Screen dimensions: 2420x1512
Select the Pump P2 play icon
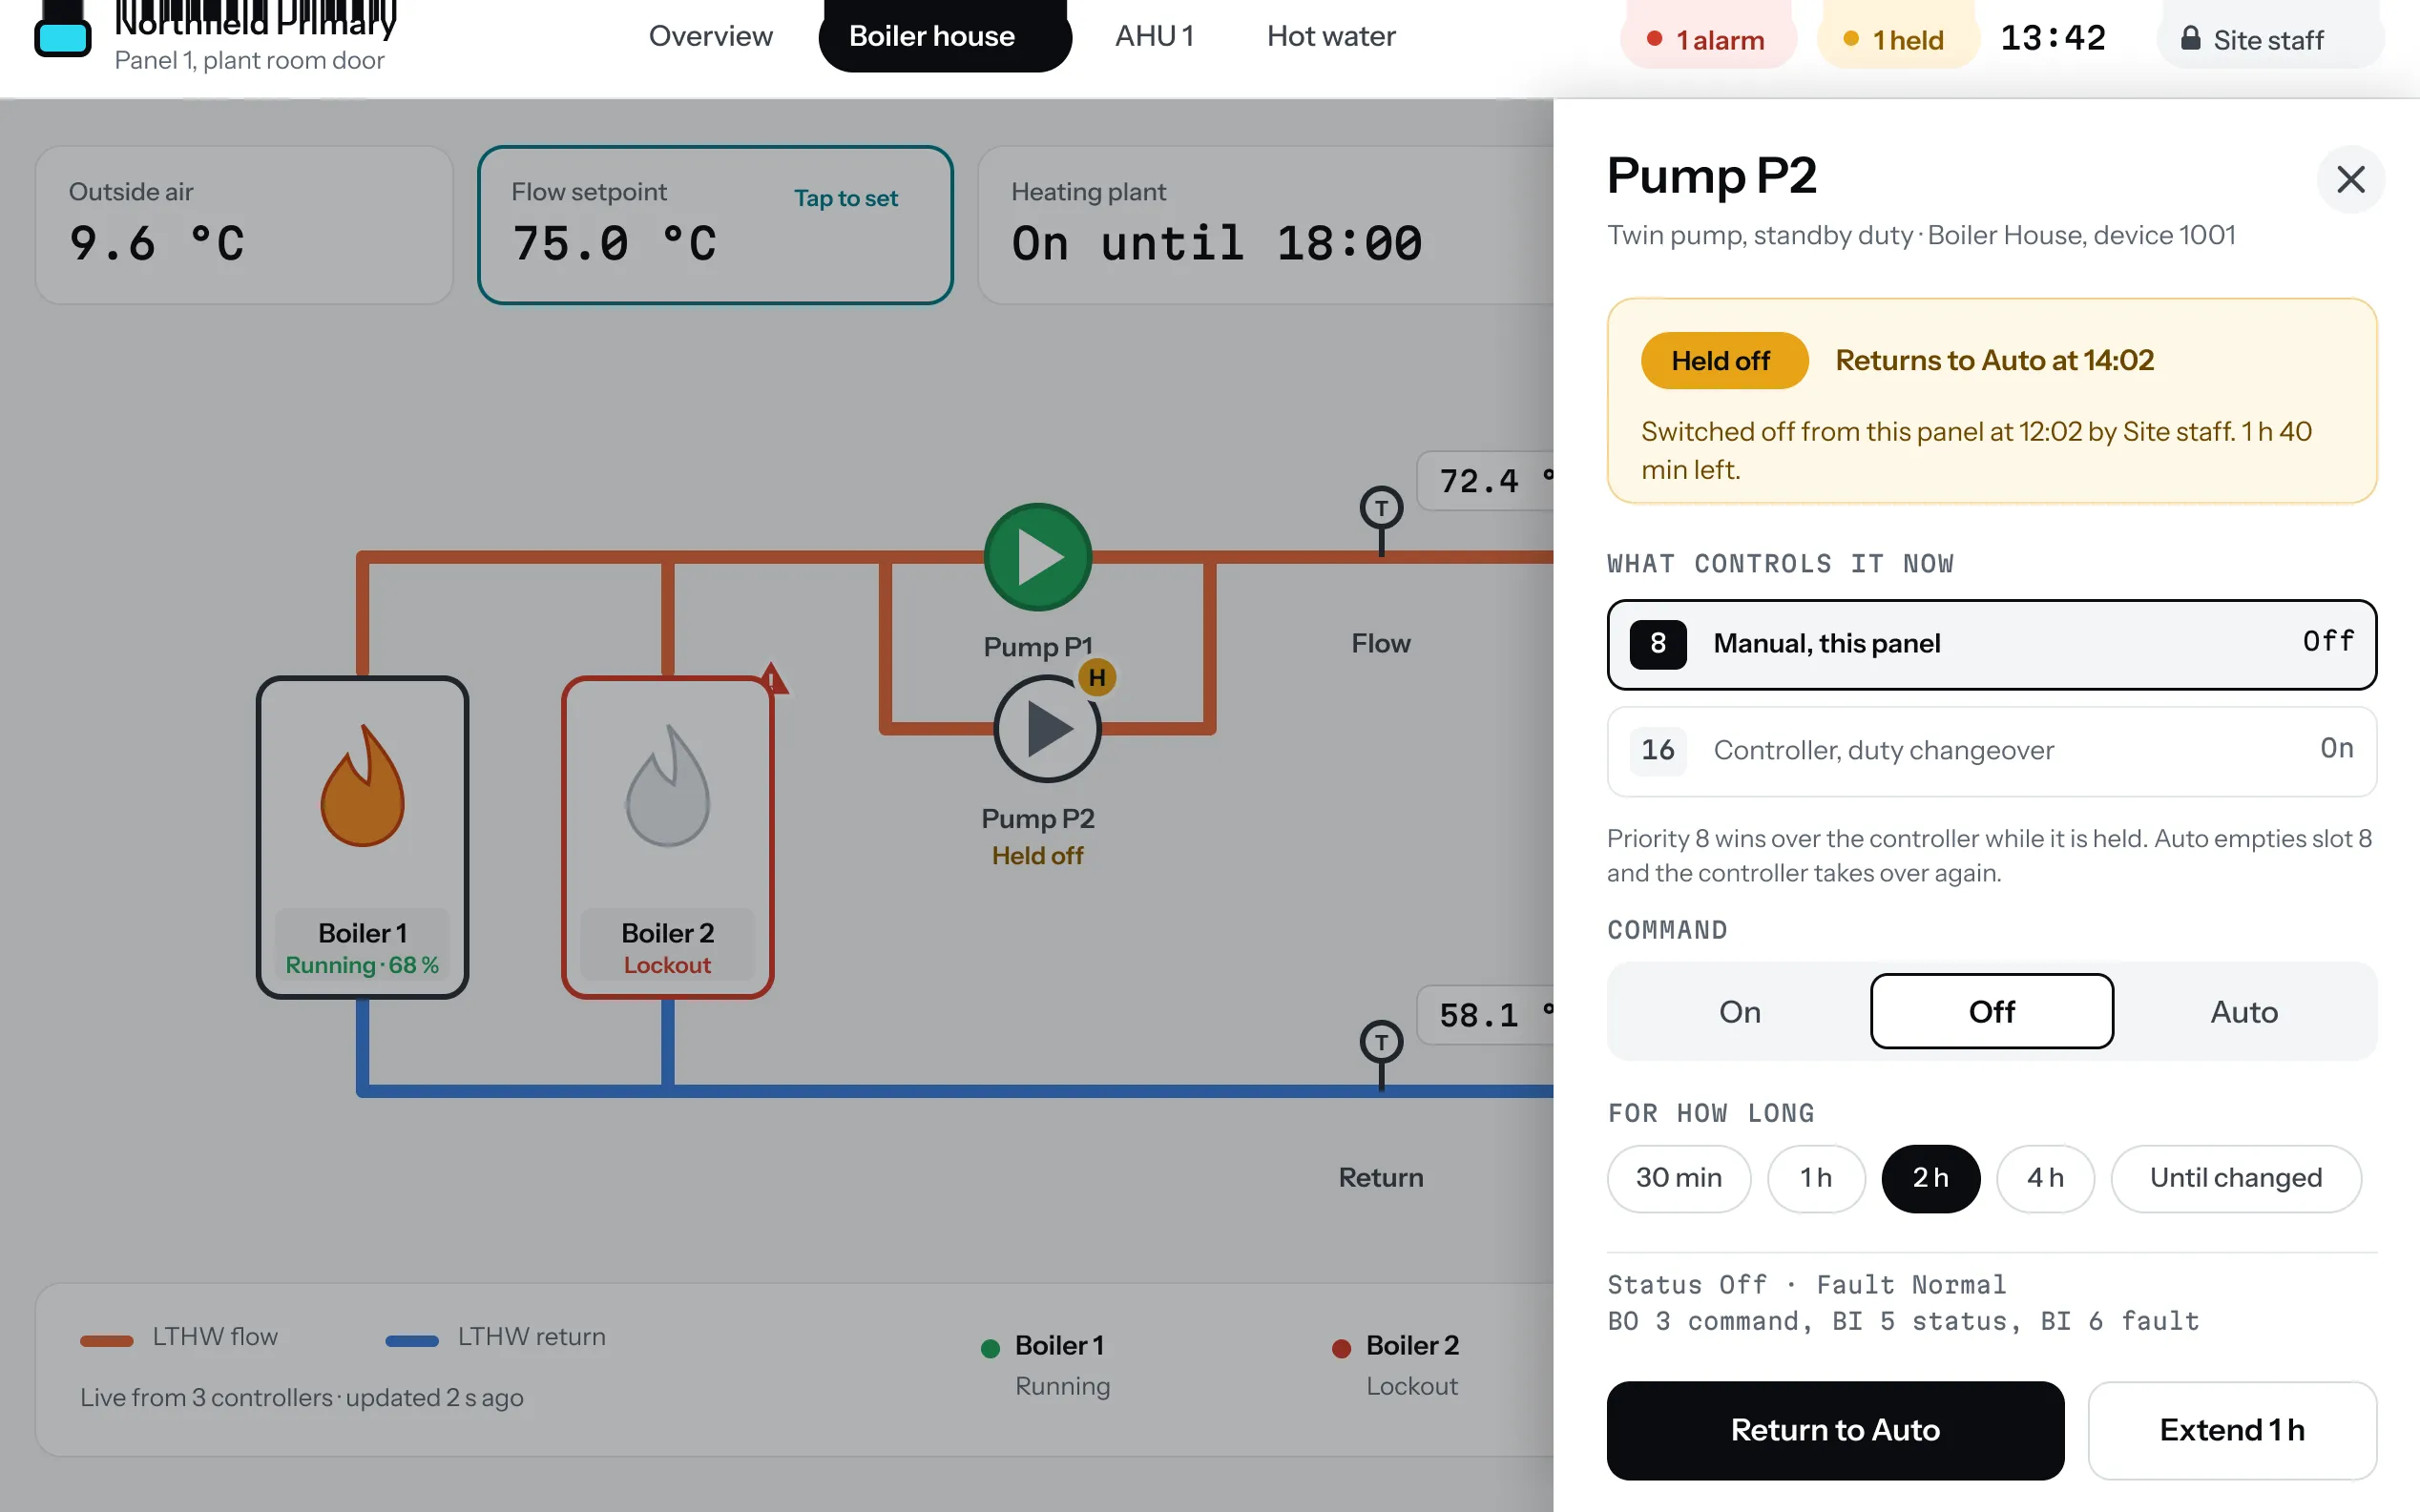coord(1046,729)
